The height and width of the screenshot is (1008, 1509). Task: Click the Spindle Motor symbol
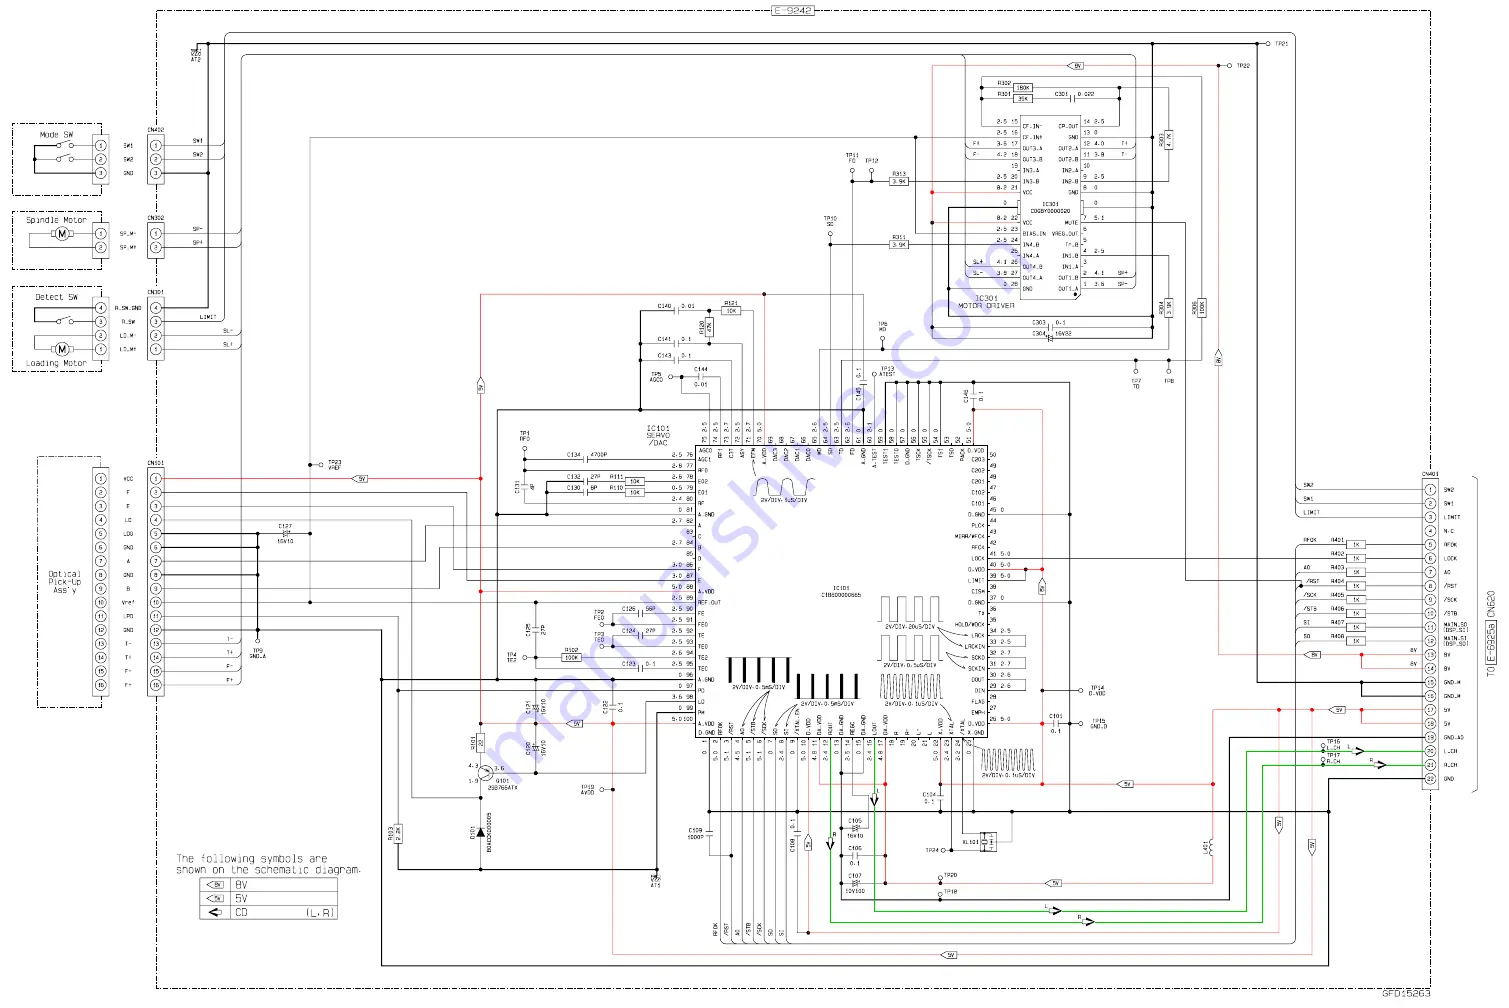coord(62,234)
